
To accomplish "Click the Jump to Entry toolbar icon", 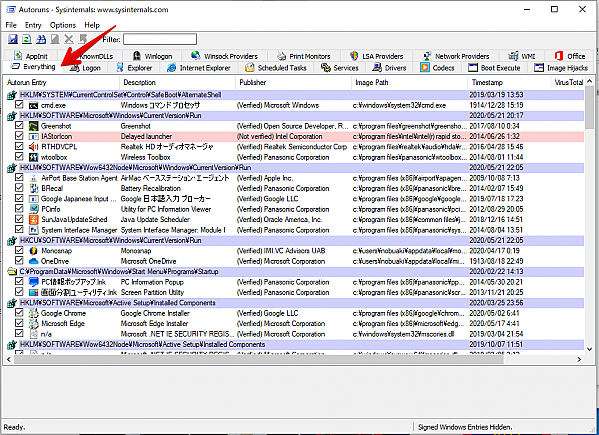I will (x=83, y=39).
